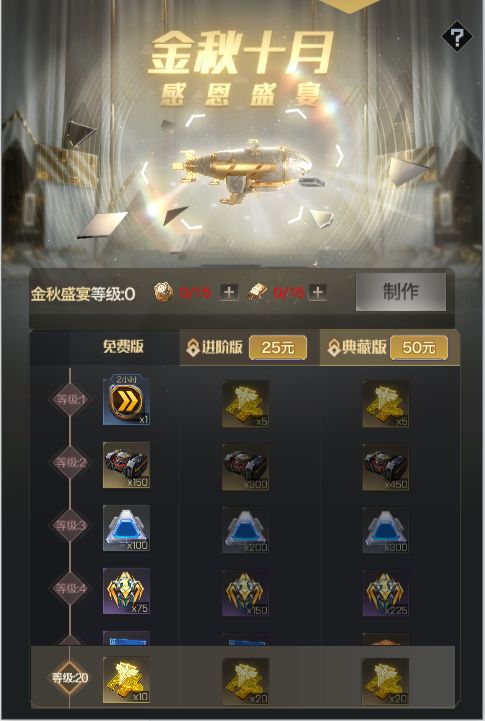Screen dimensions: 485x721
Task: Select the 进阶版 blue crystal x200 reward
Action: pos(245,530)
